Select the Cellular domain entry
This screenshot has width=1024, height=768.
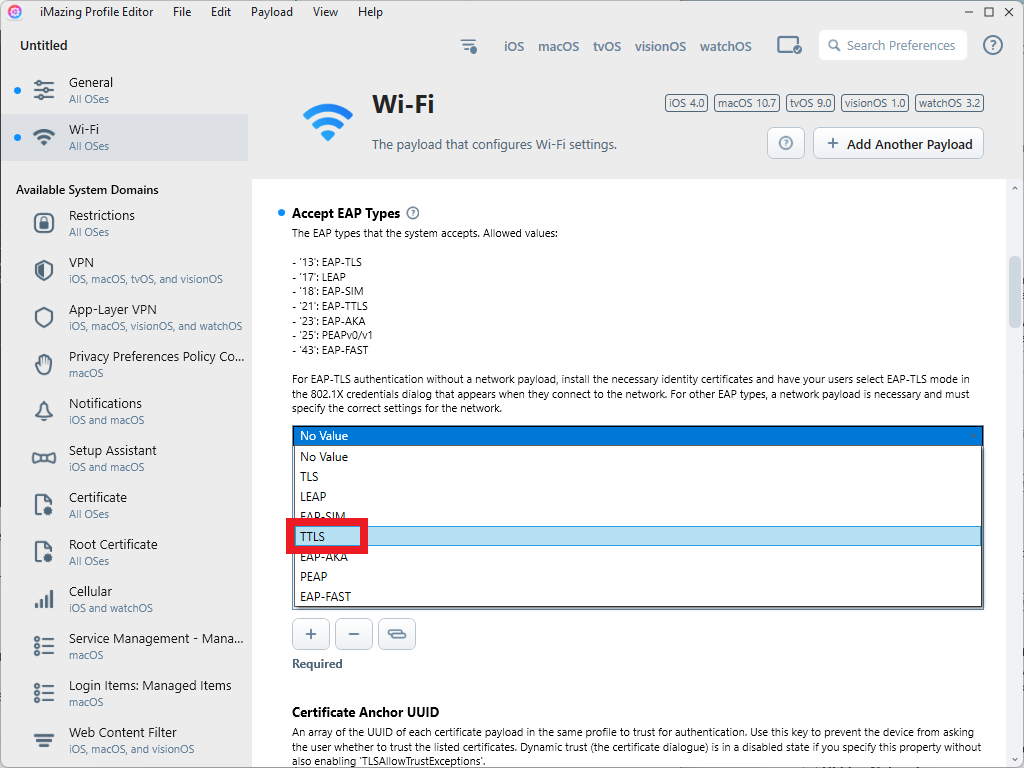tap(125, 600)
